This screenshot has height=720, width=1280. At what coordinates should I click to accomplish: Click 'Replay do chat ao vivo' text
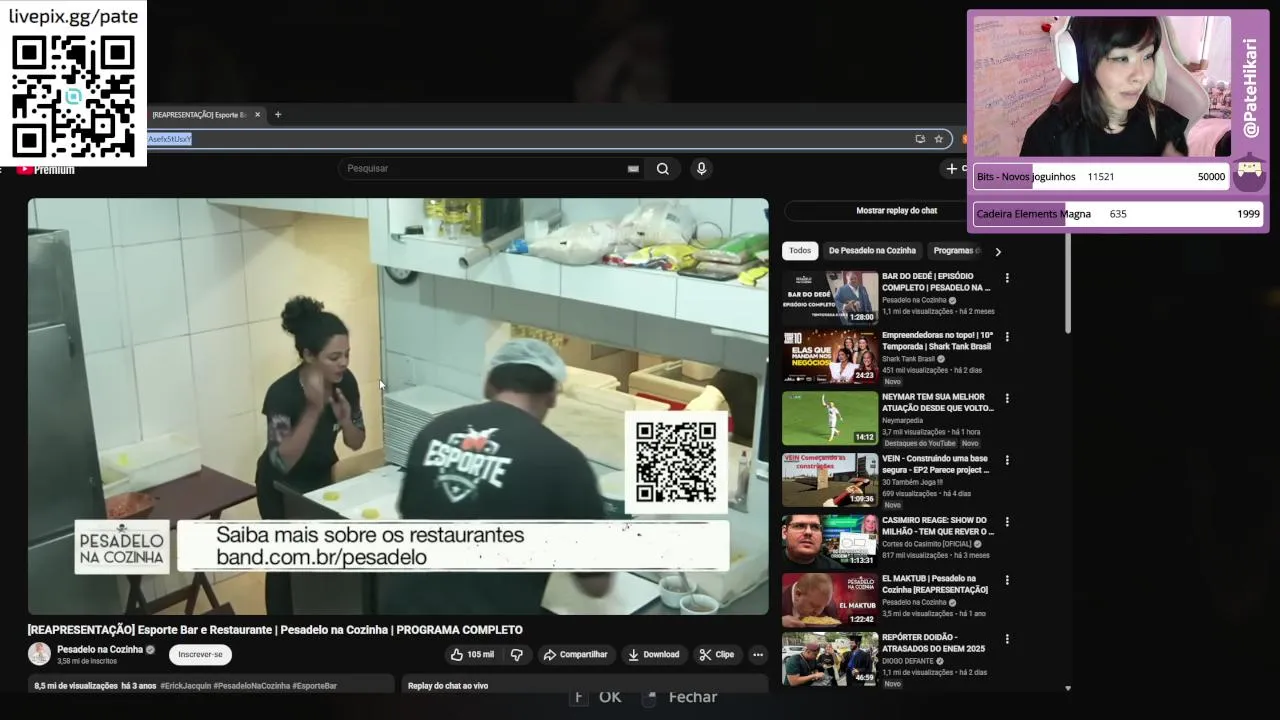(x=448, y=686)
